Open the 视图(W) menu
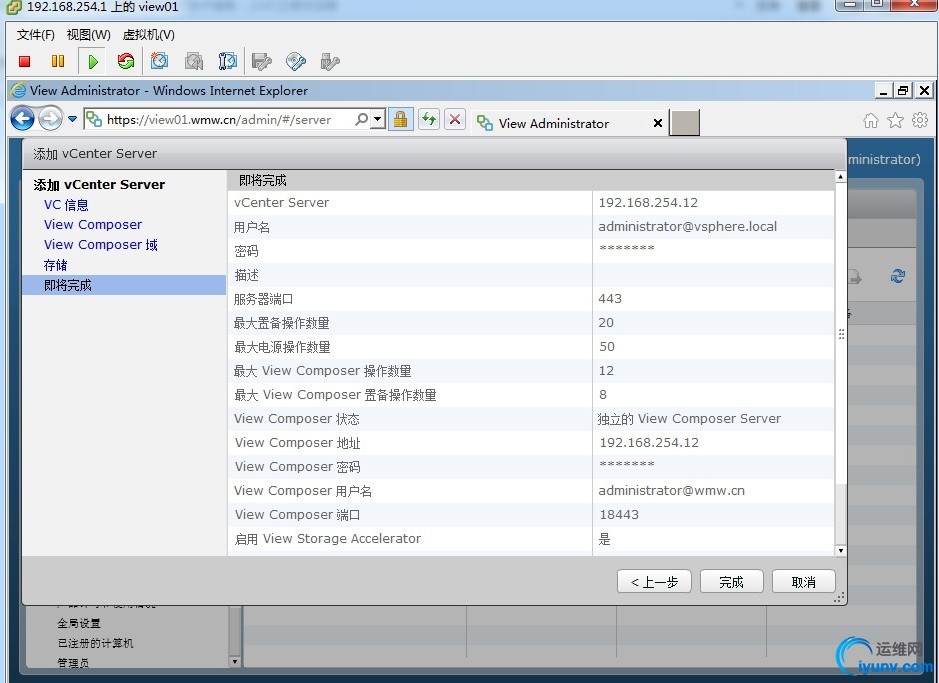Screen dimensions: 939x683 tap(89, 35)
